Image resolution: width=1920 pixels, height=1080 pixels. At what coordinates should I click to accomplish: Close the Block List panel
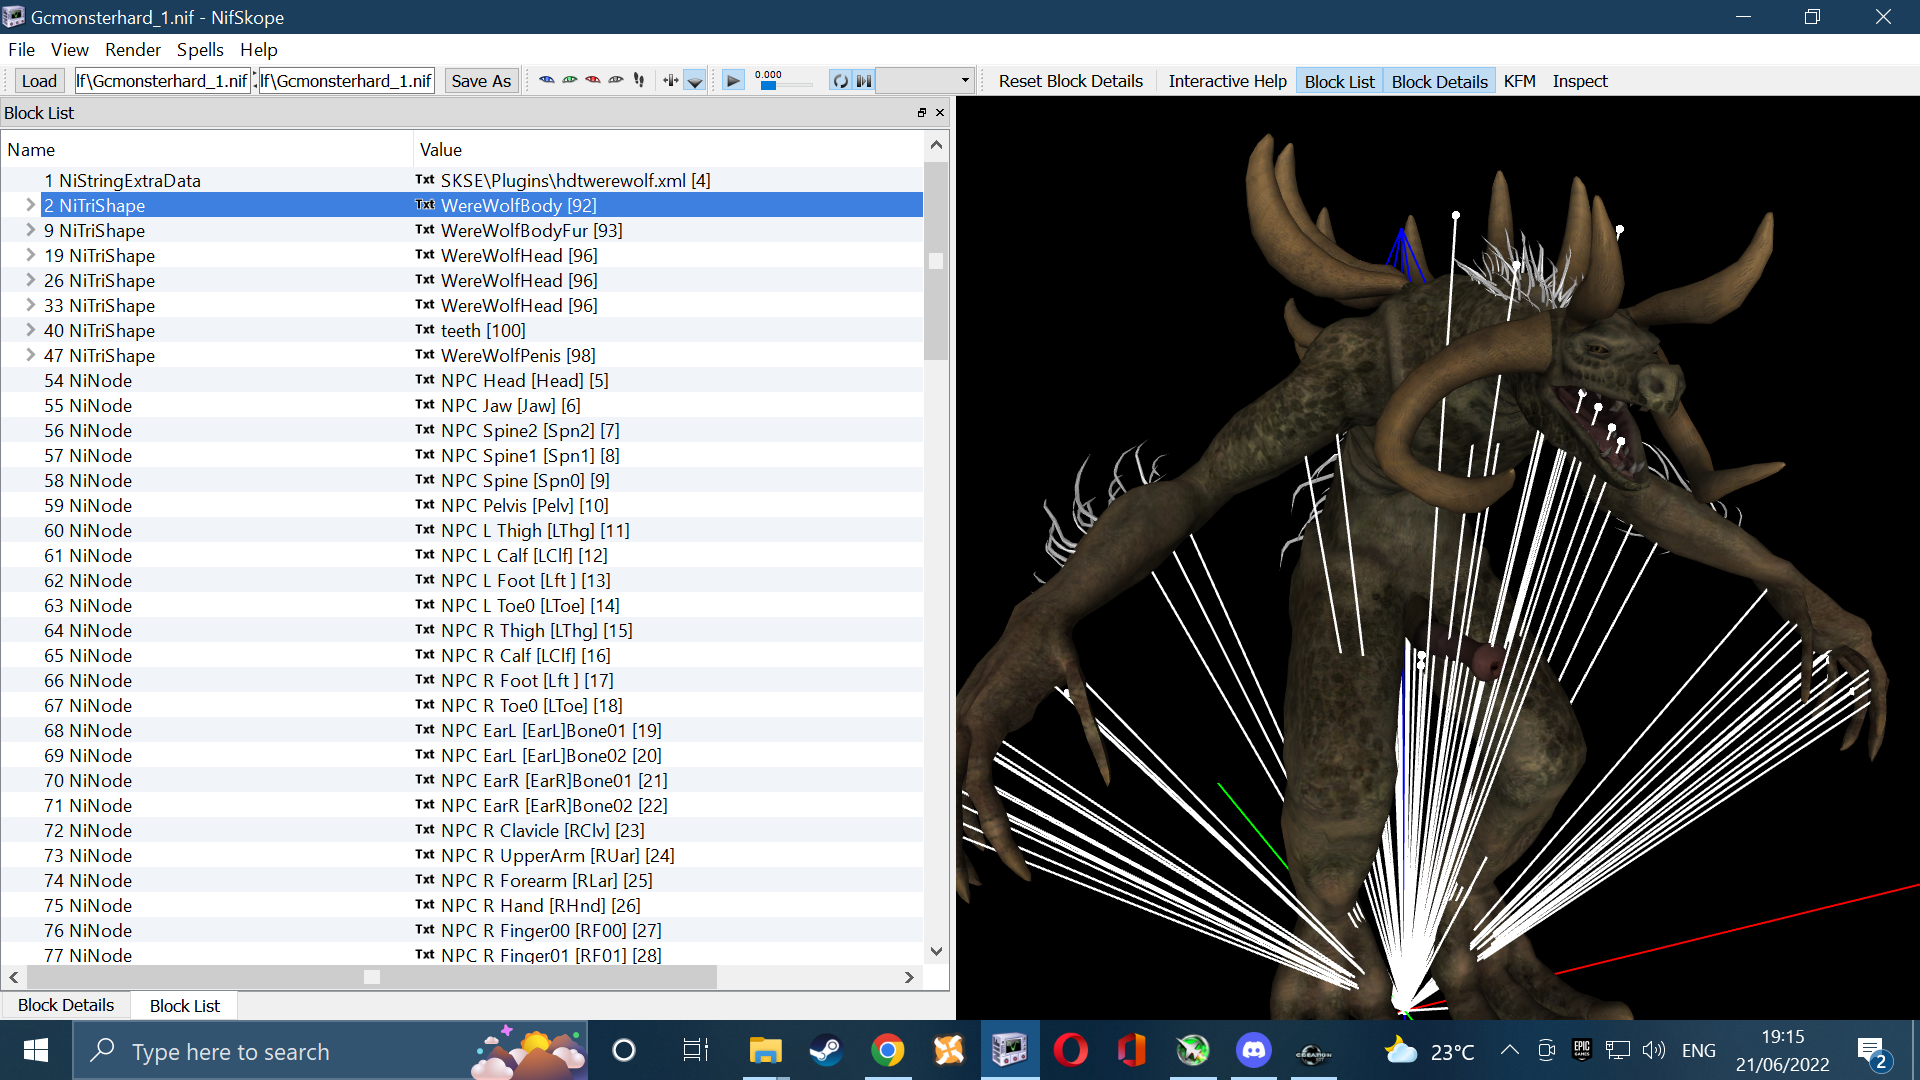pos(940,113)
